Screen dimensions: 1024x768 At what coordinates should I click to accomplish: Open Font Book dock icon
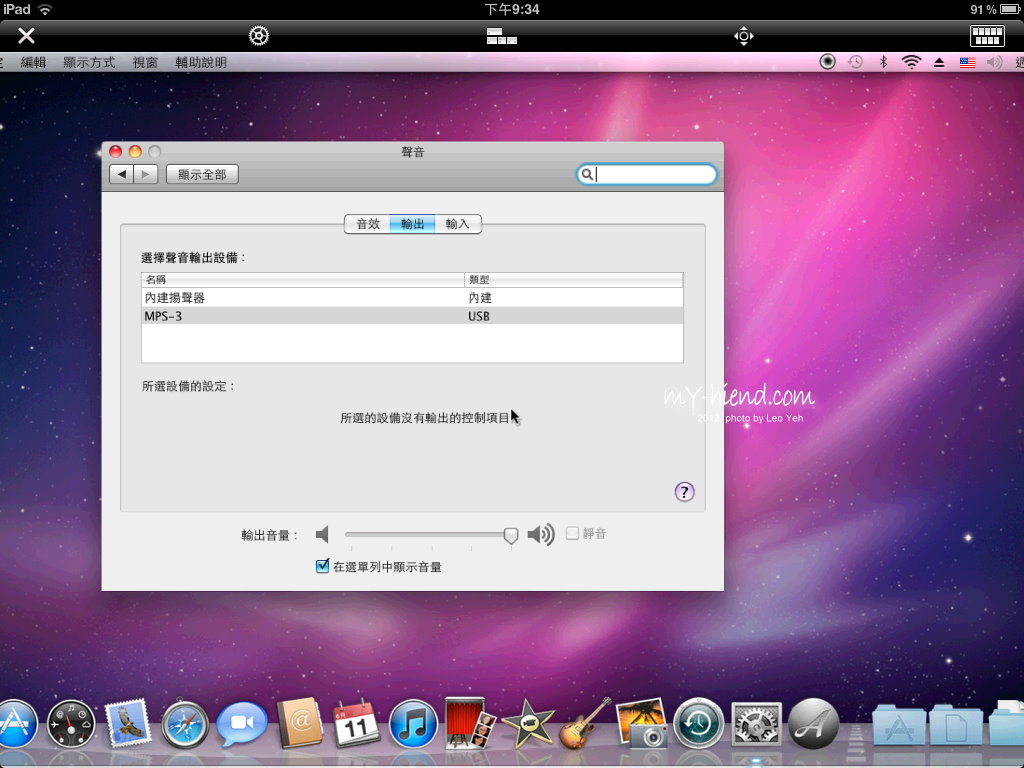(813, 724)
